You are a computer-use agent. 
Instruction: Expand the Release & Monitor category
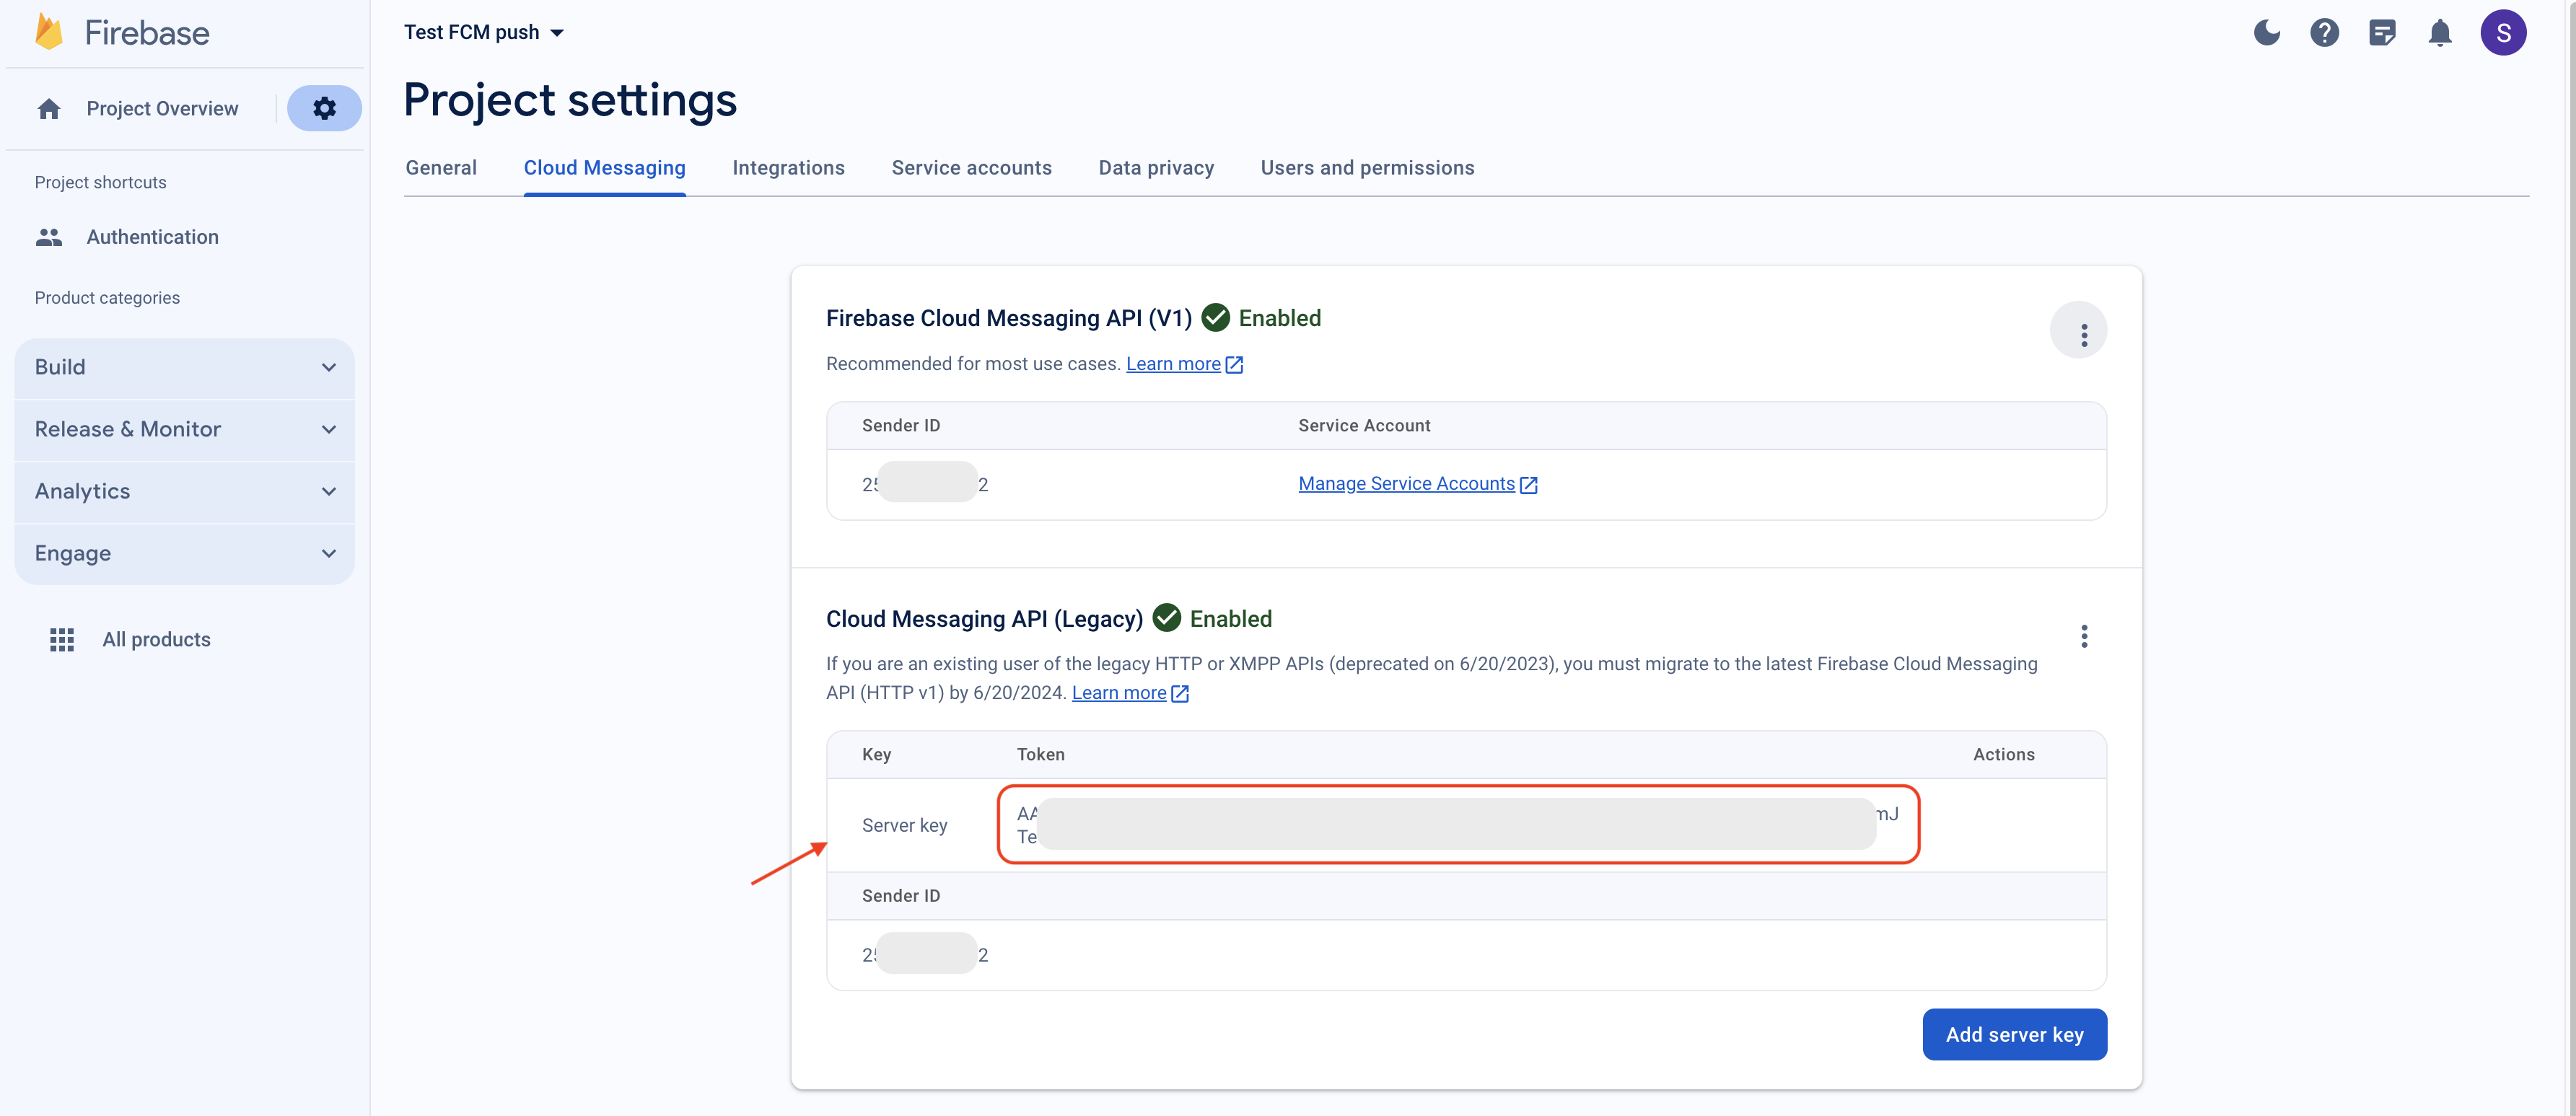[184, 429]
